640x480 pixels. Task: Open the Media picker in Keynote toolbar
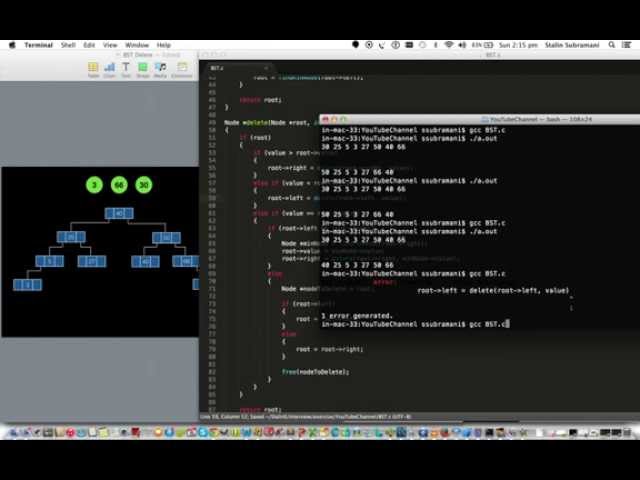click(160, 68)
